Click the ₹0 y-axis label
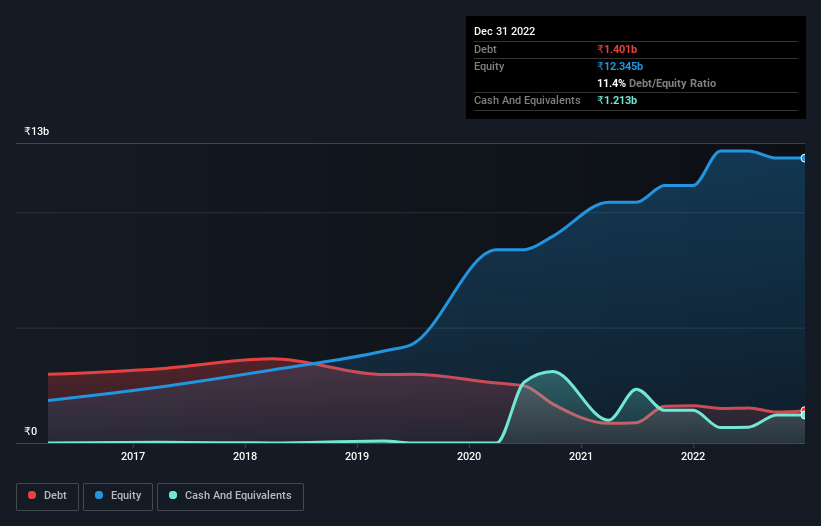 31,431
